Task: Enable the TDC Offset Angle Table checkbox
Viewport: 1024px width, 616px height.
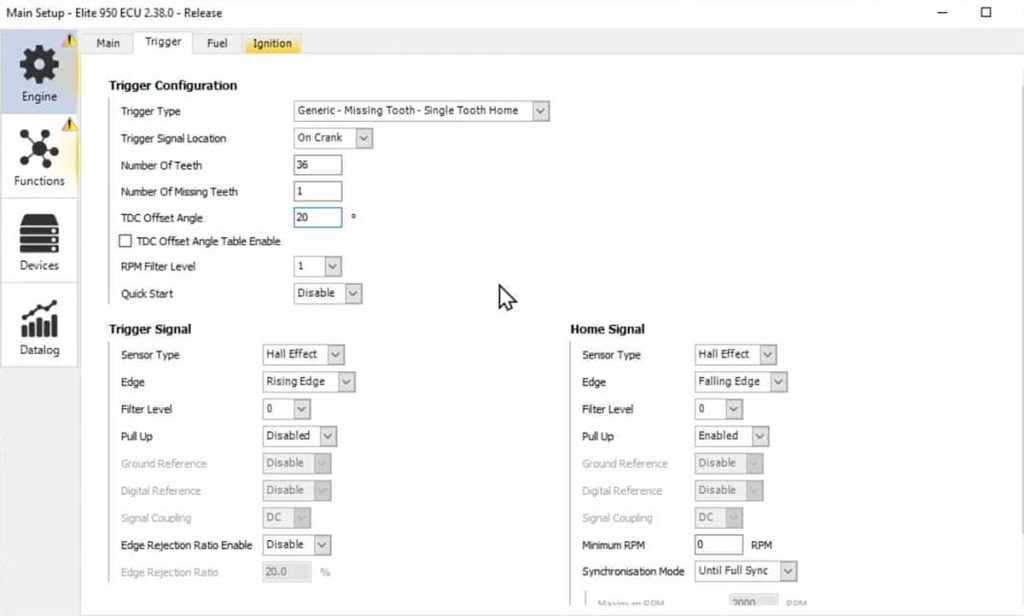Action: (126, 241)
